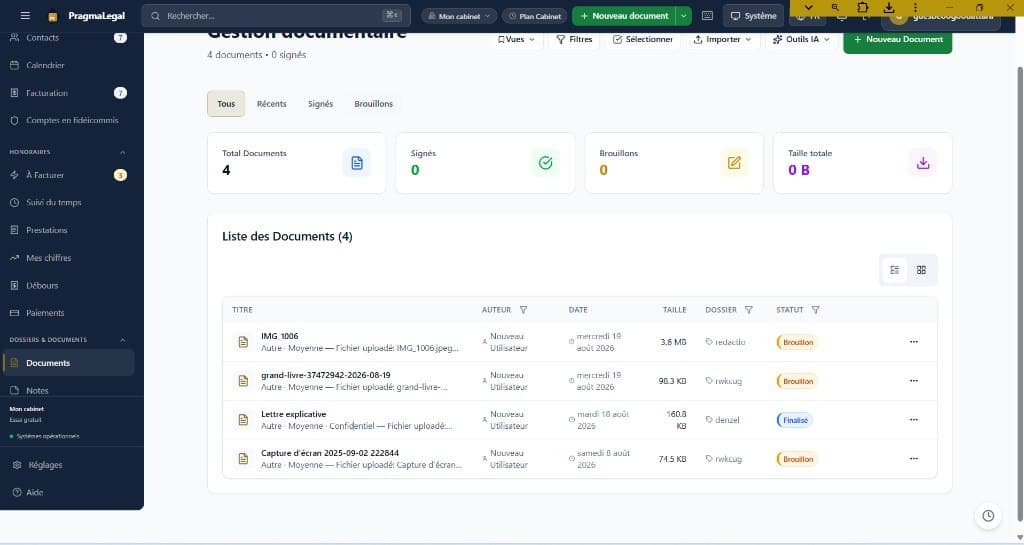The height and width of the screenshot is (545, 1024).
Task: Filter documents by Auteur column
Action: point(523,310)
